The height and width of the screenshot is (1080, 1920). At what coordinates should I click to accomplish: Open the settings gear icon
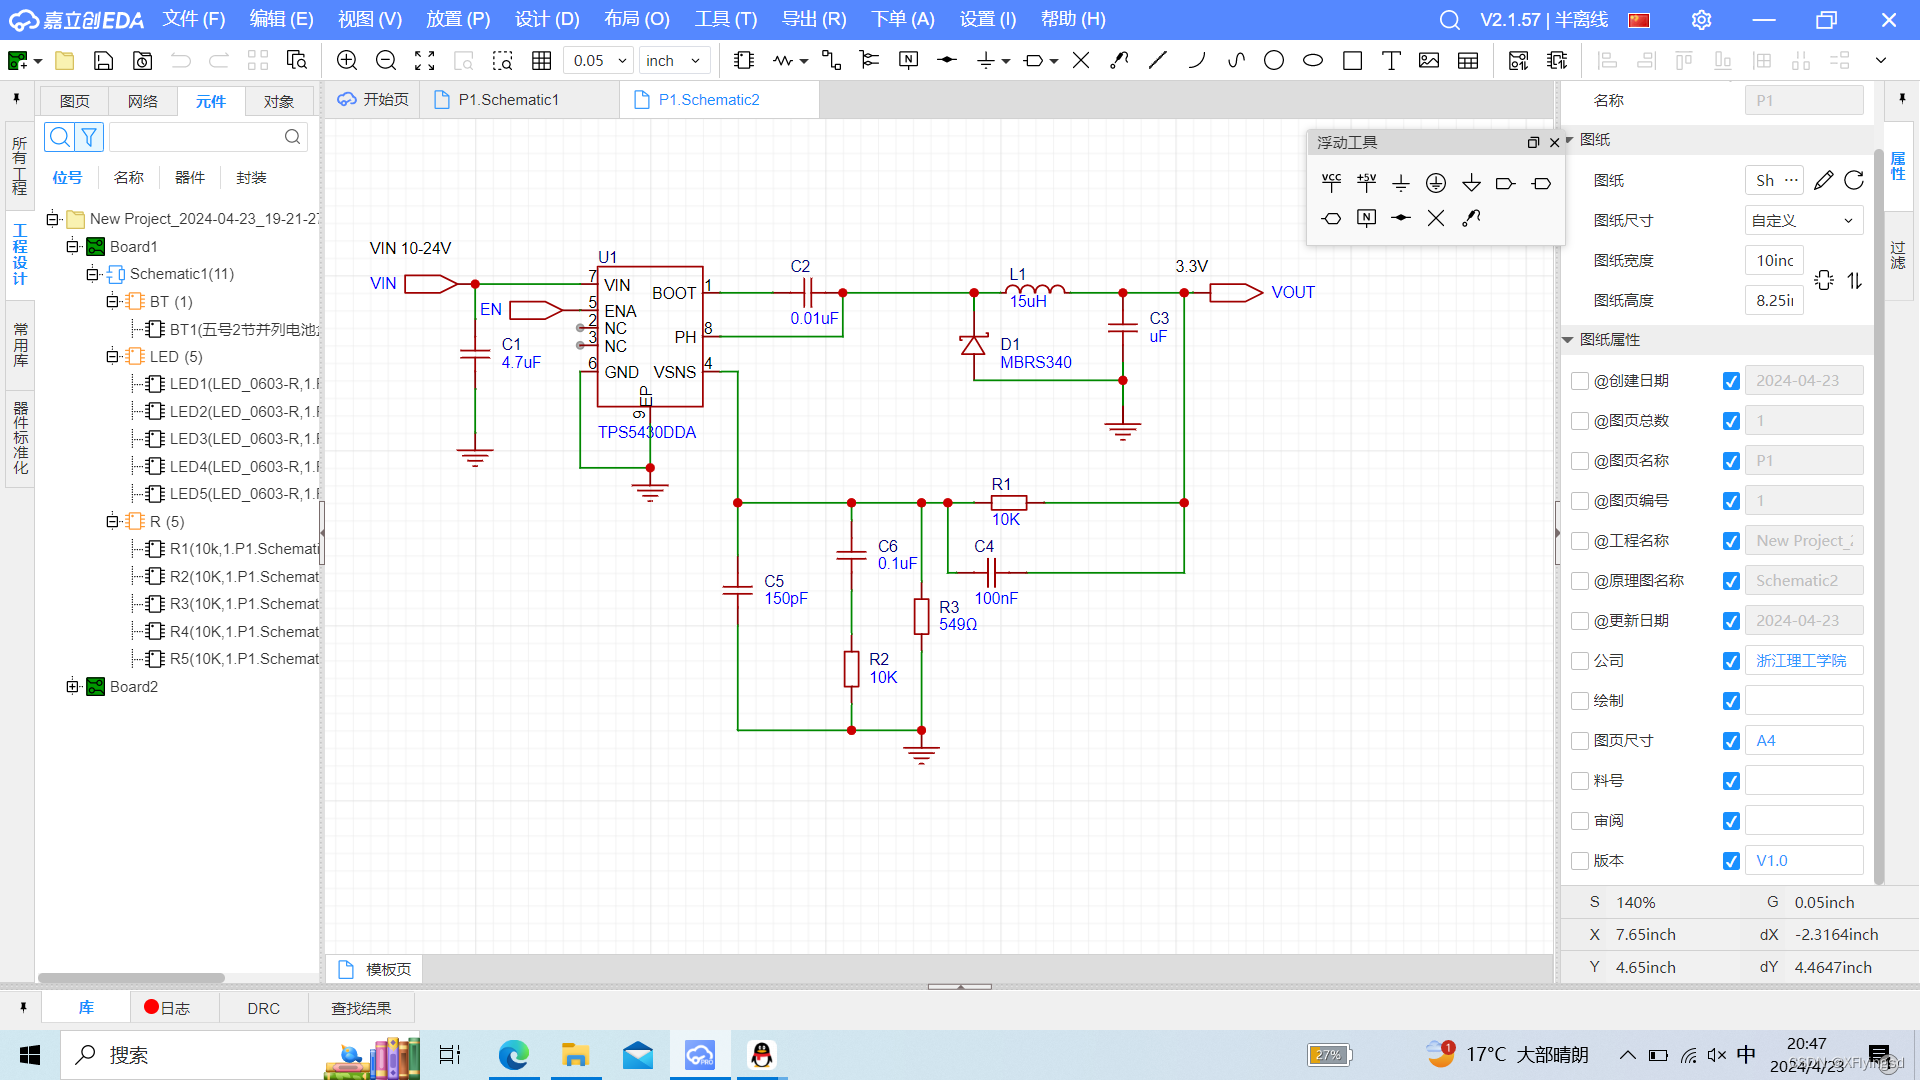pos(1701,20)
